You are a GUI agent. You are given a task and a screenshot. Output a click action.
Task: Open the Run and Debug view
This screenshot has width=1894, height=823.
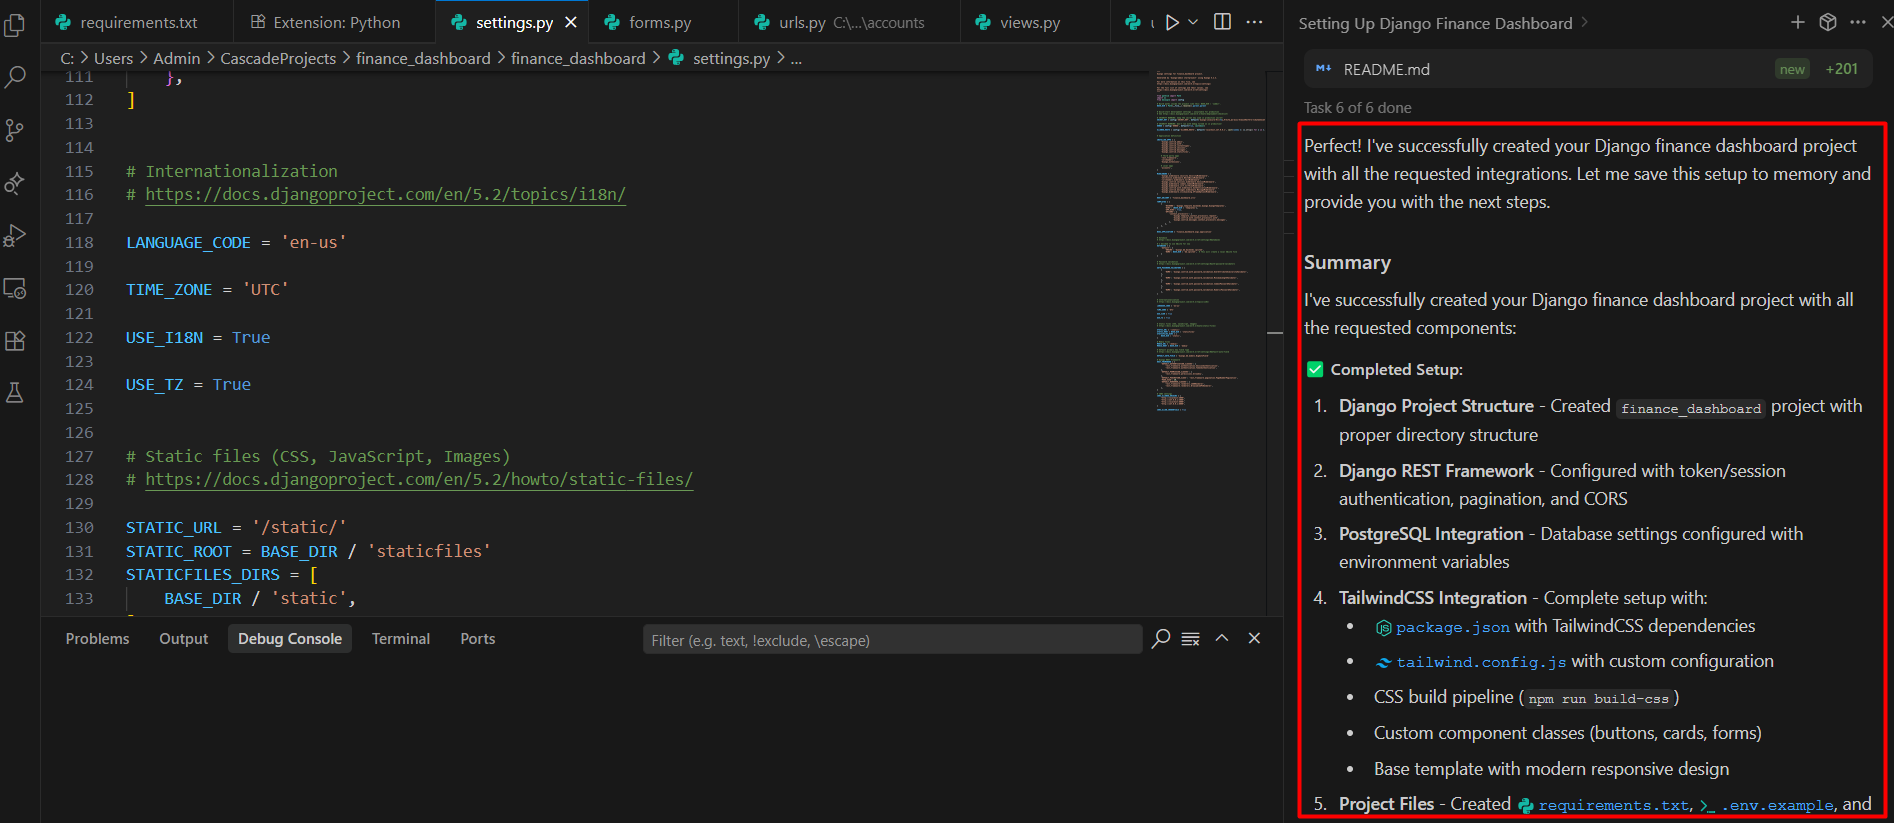[x=15, y=236]
